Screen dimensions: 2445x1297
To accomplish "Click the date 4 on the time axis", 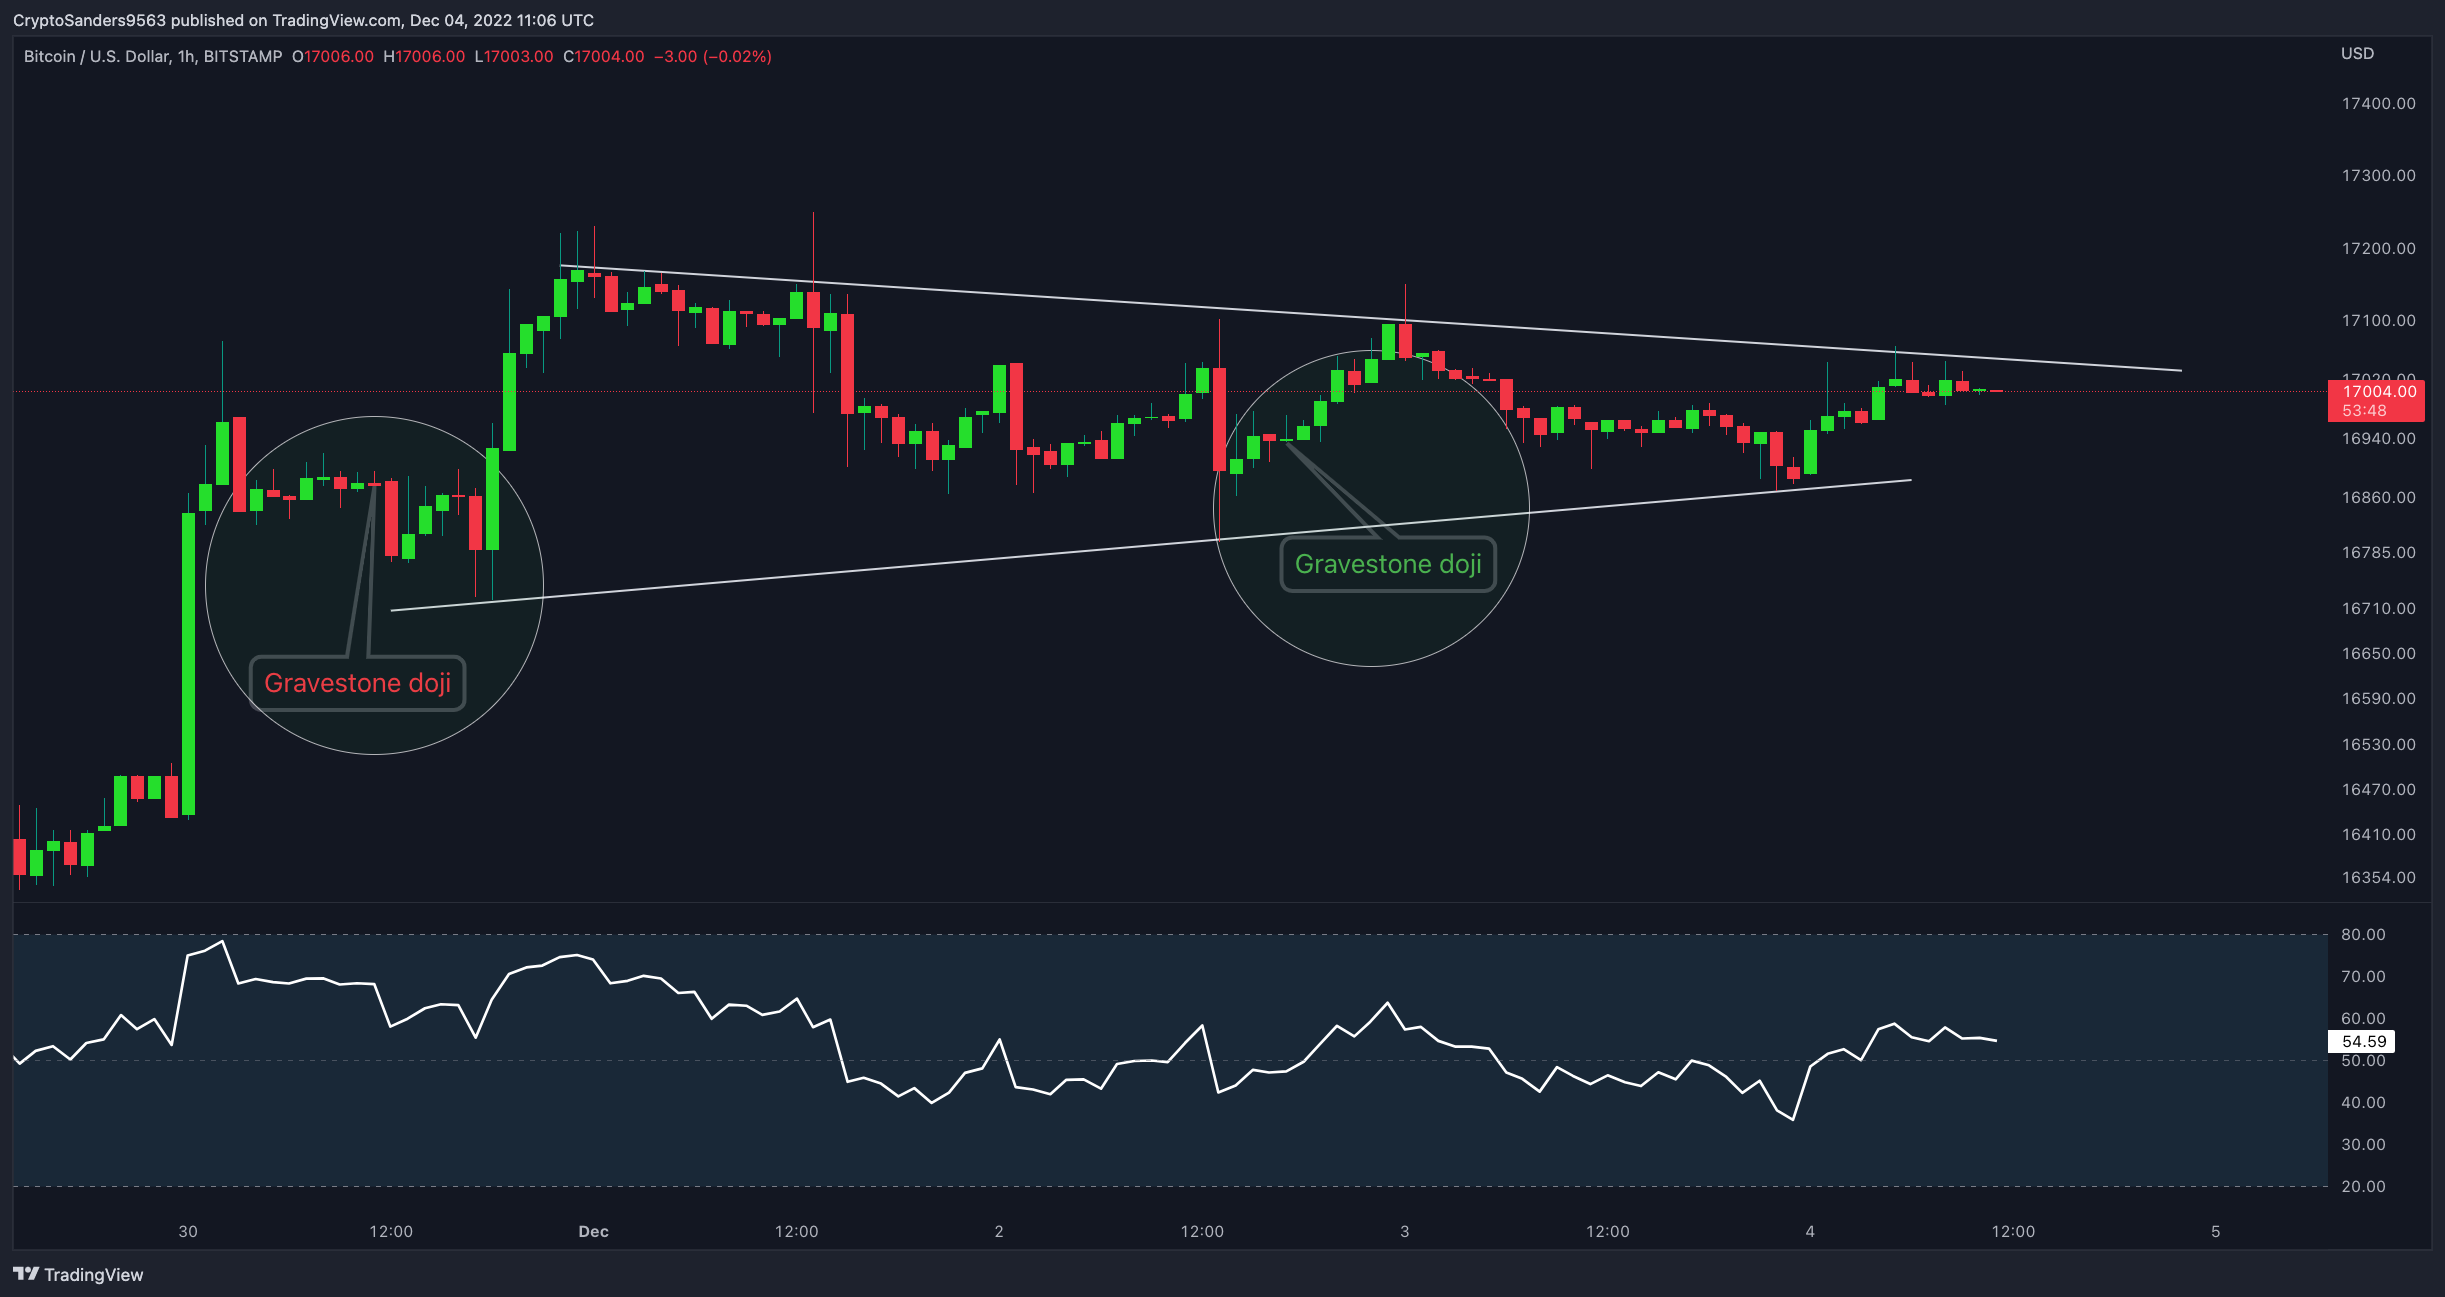I will coord(1810,1231).
